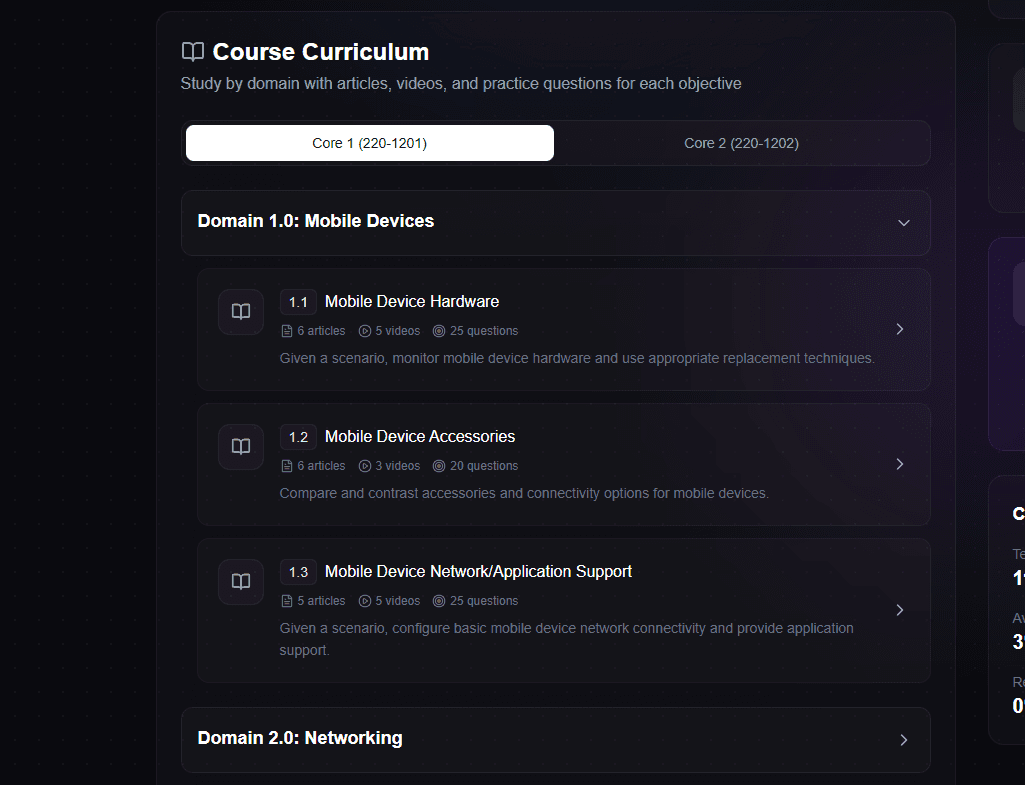
Task: Select the book icon for objective 1.3
Action: (x=240, y=582)
